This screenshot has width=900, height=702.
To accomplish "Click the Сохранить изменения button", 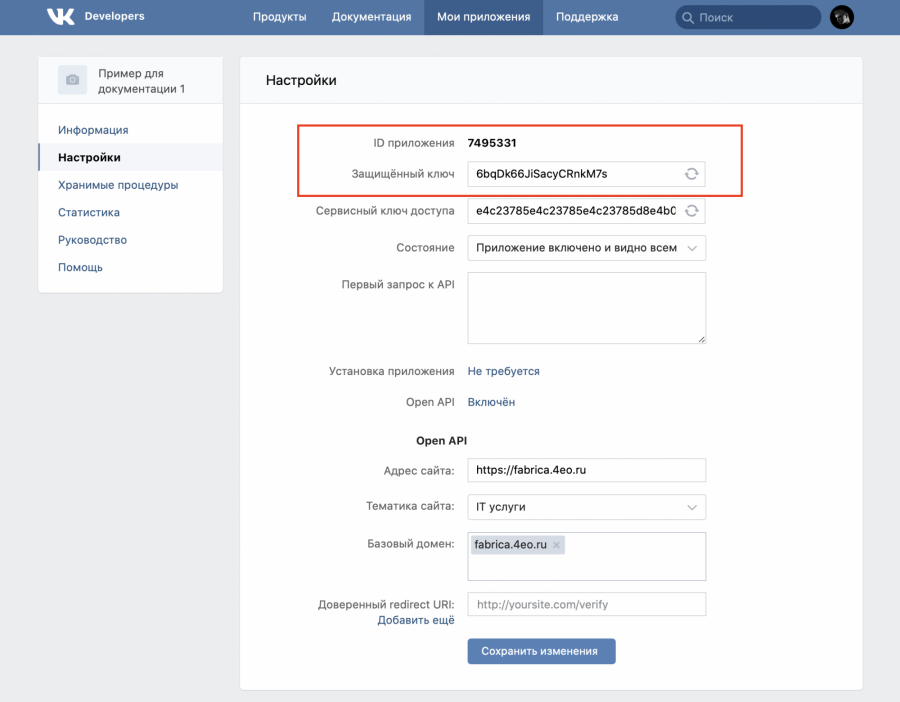I will [541, 651].
